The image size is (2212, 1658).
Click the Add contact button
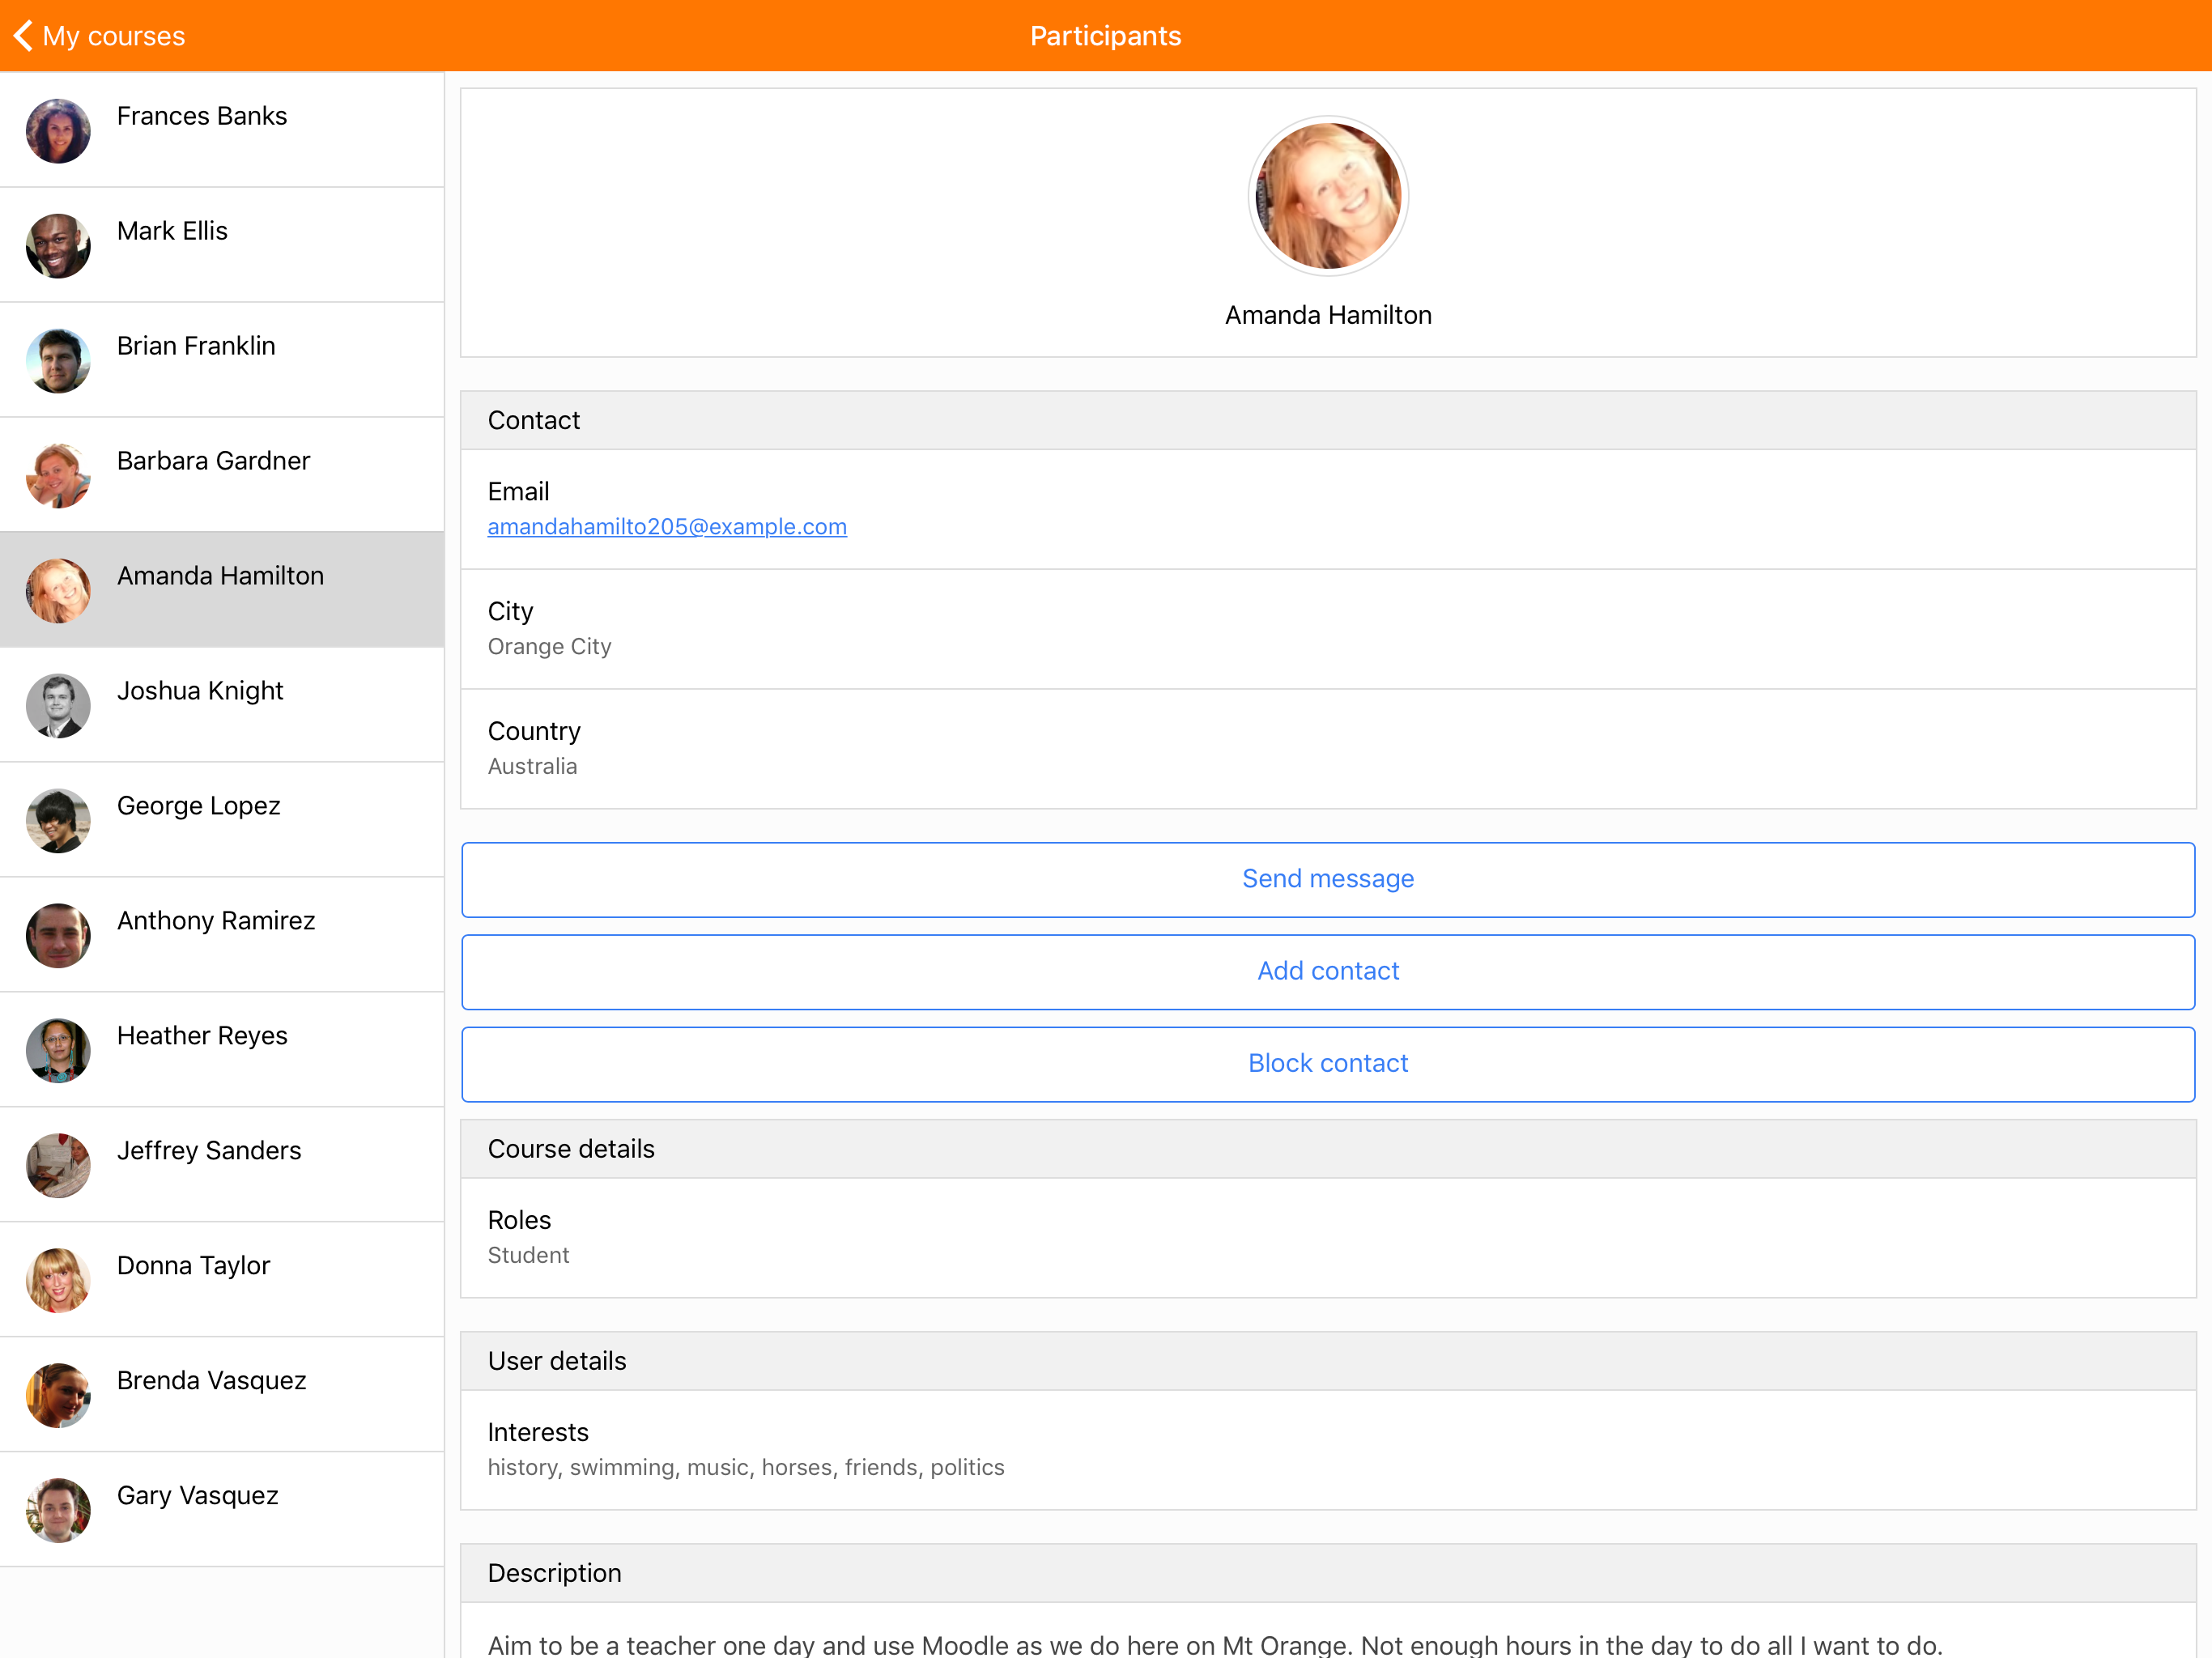pyautogui.click(x=1328, y=971)
